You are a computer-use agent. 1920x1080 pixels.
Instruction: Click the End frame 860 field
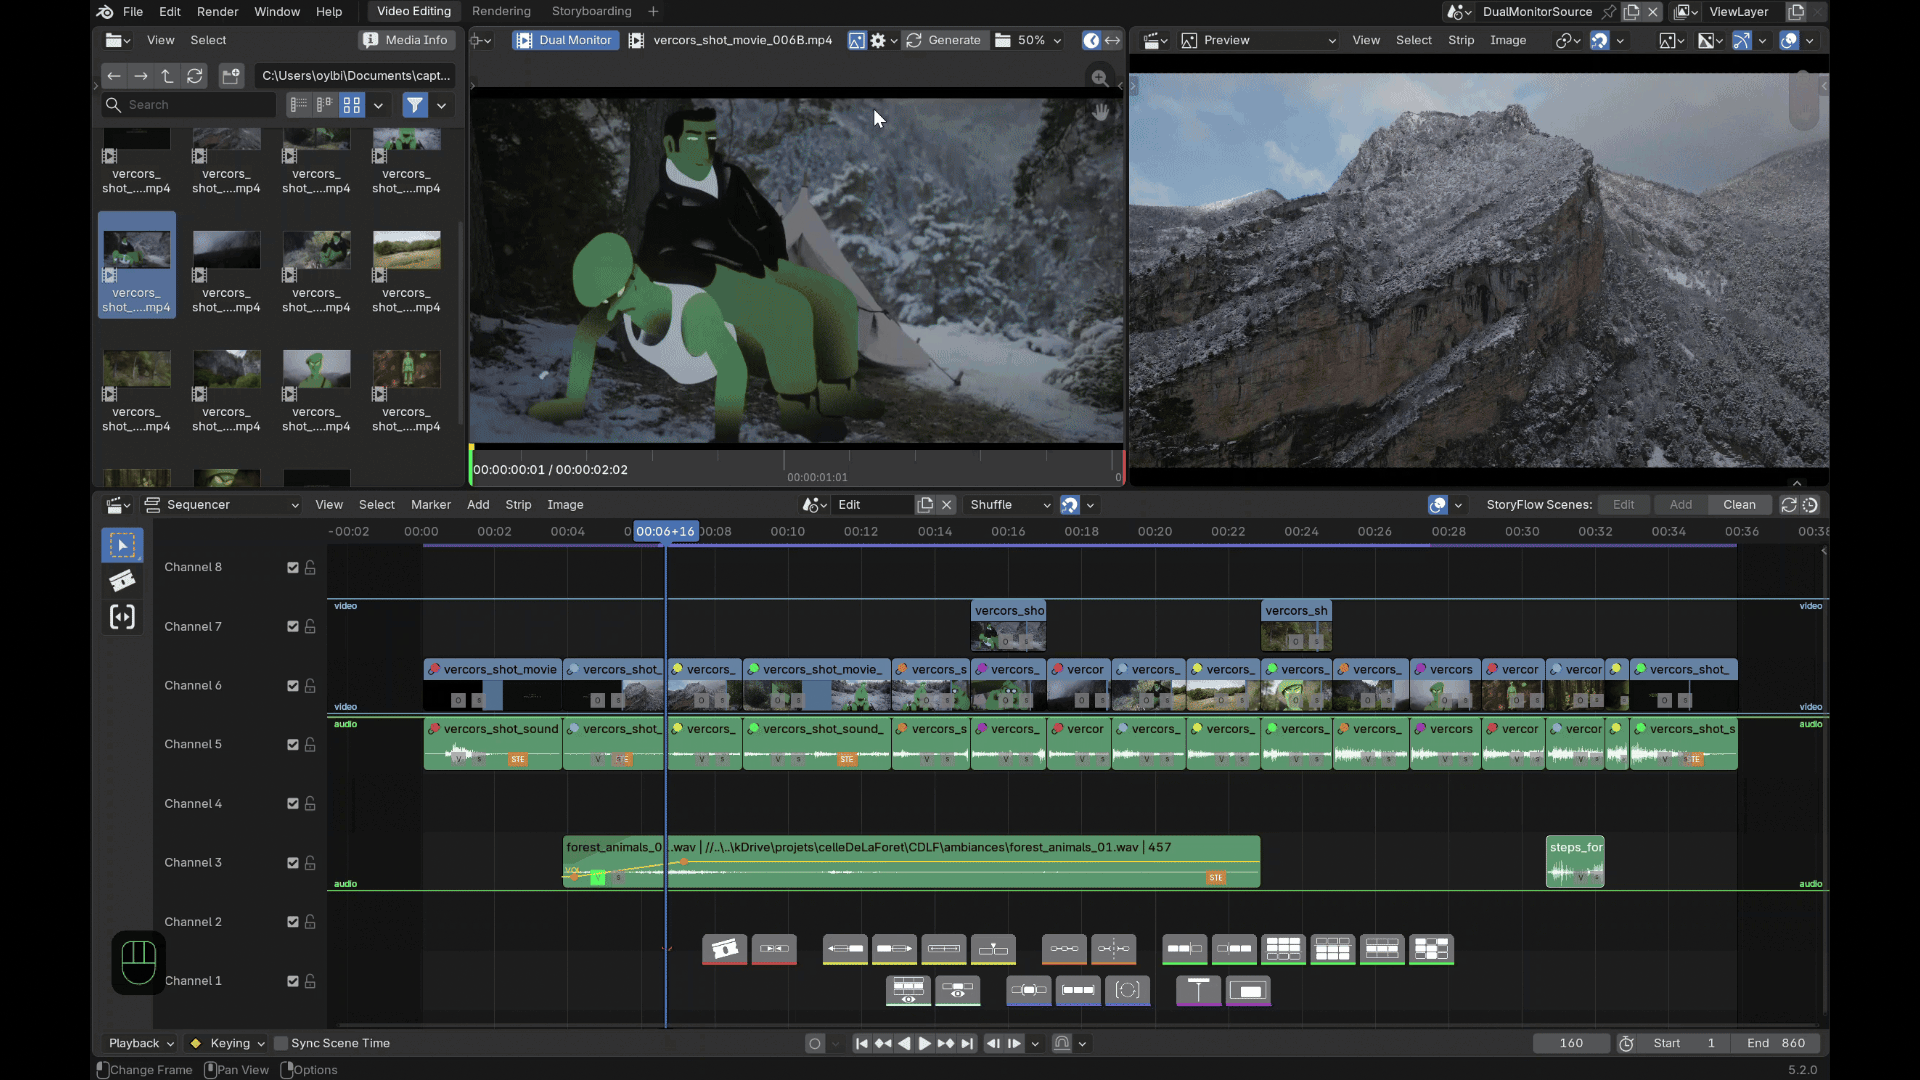1776,1043
